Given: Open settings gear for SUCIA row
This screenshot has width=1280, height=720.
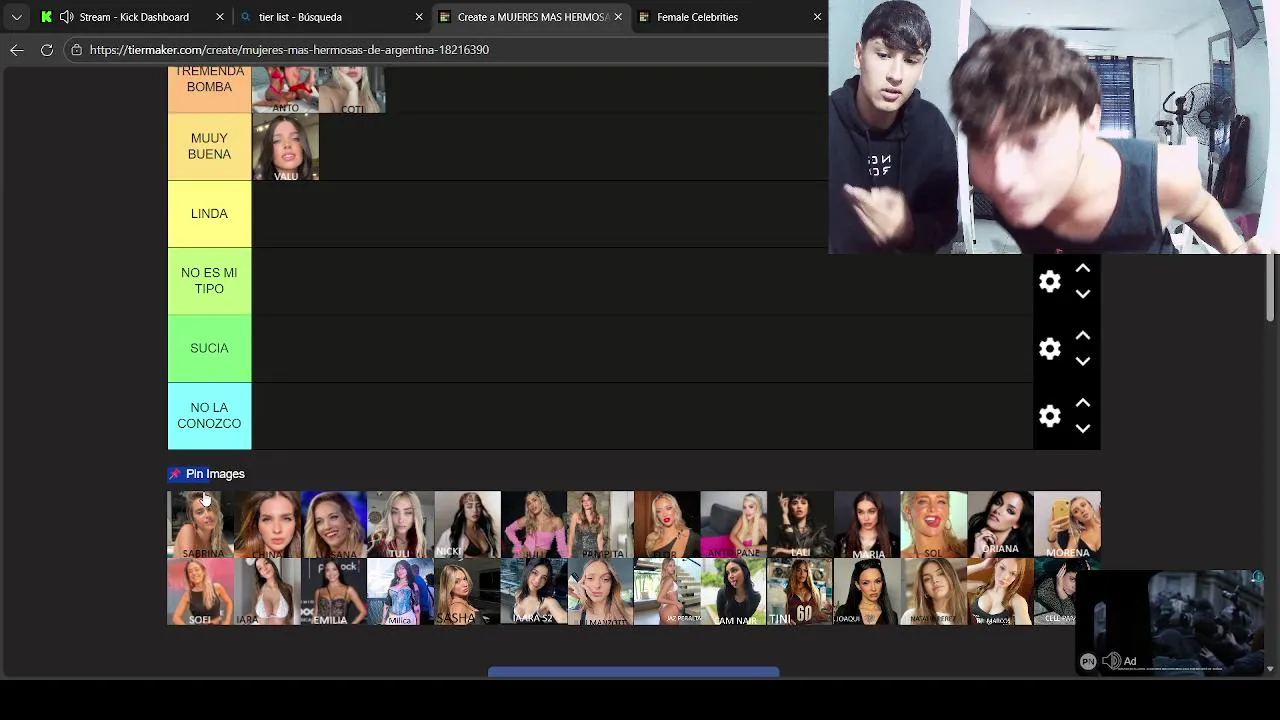Looking at the screenshot, I should [1049, 349].
